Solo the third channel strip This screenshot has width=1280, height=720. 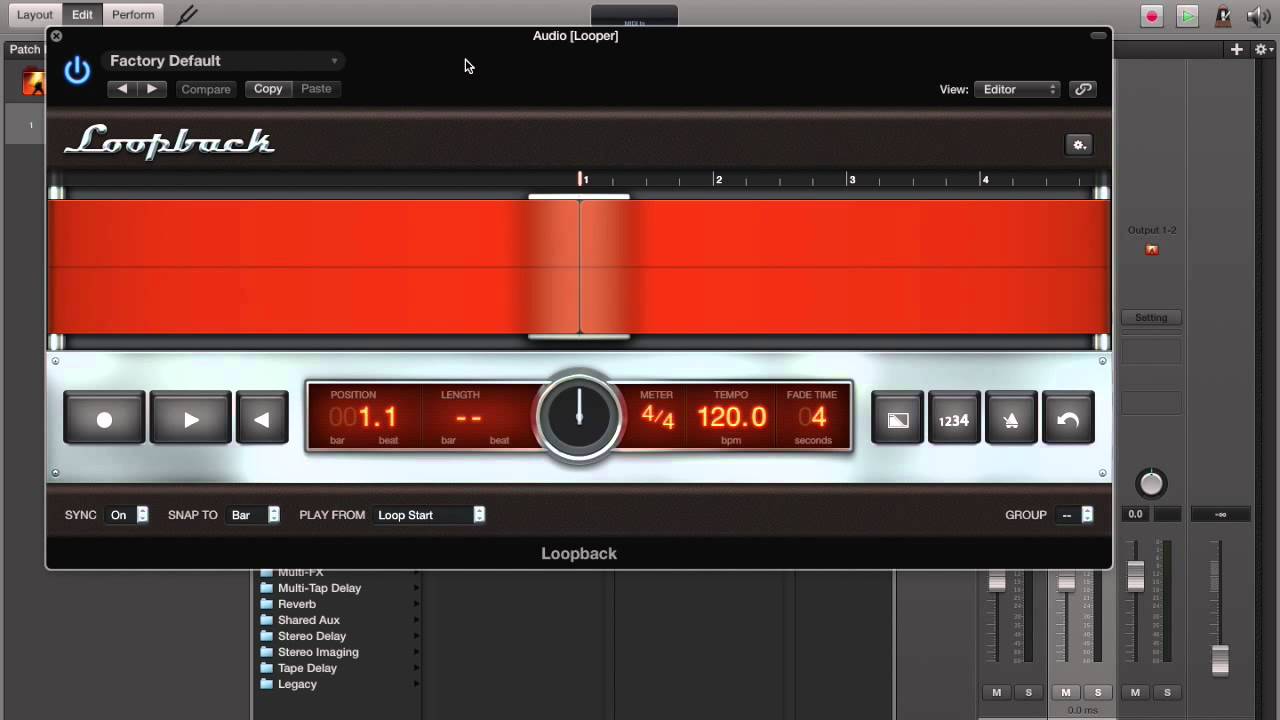pyautogui.click(x=1167, y=692)
